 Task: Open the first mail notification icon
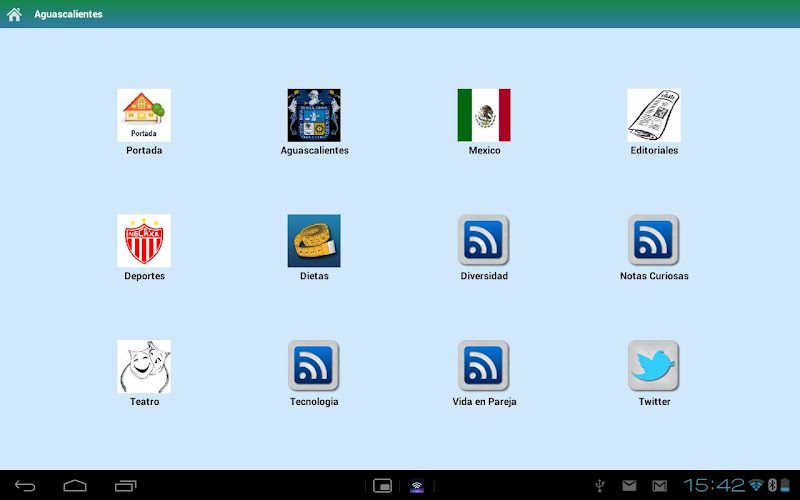[629, 486]
